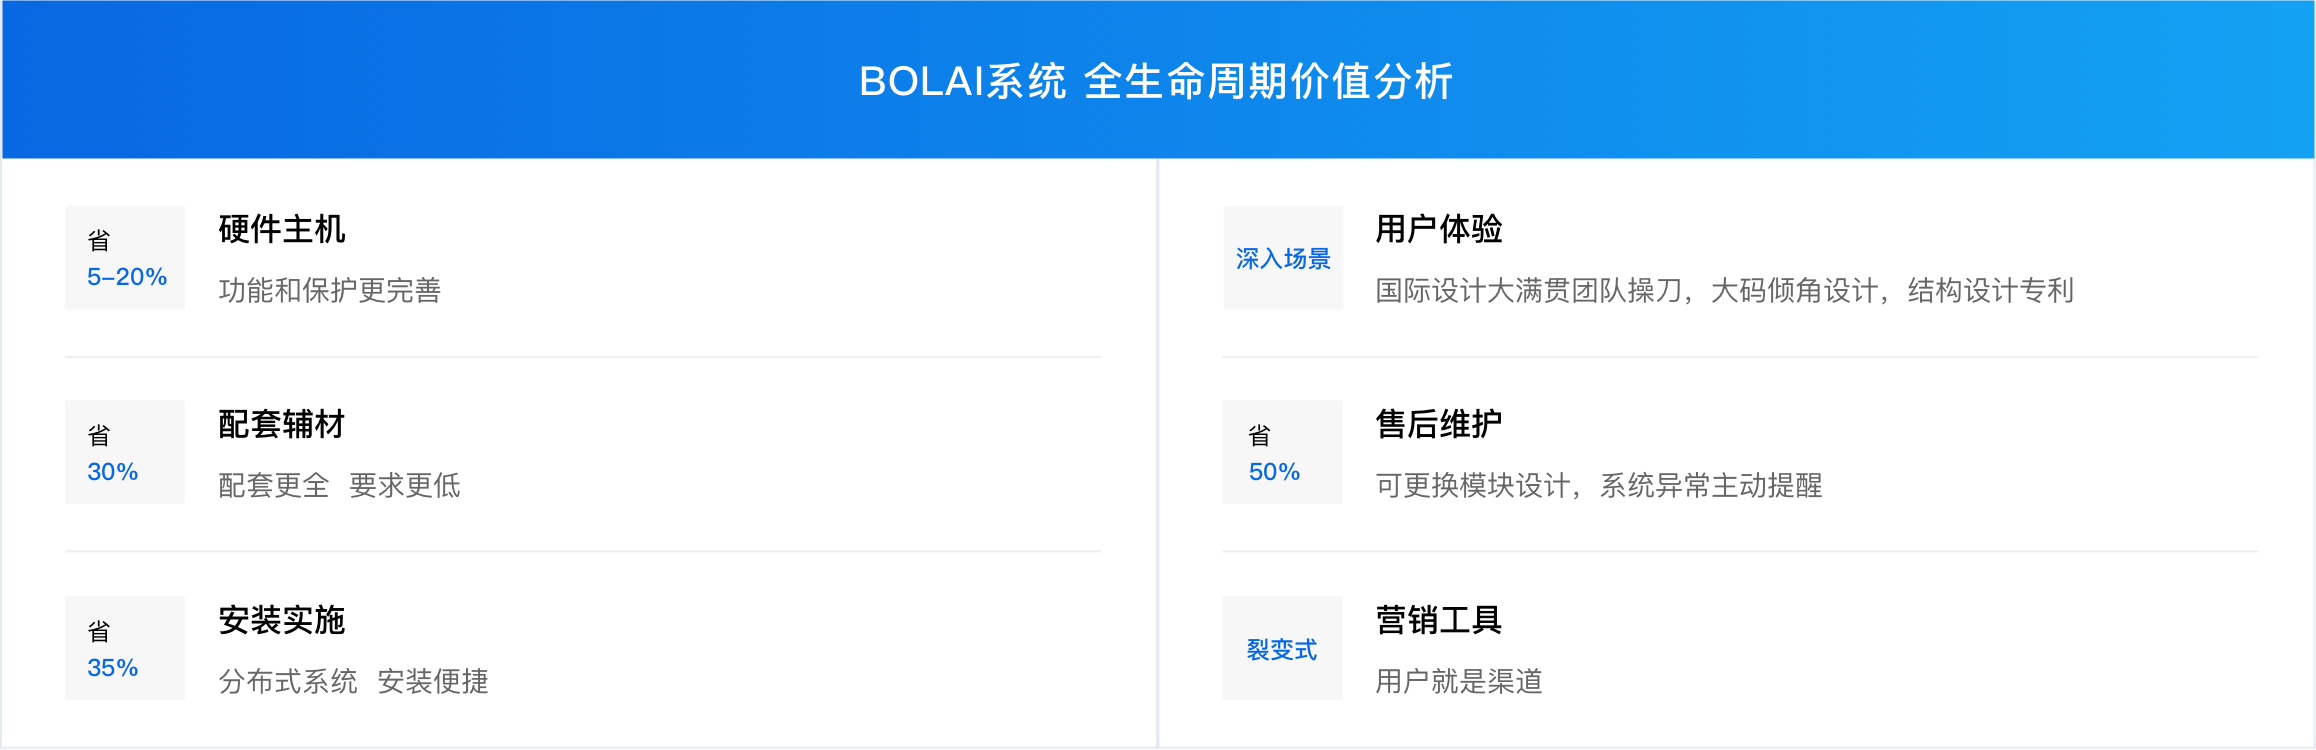Click the 可更换模块设计 description text
This screenshot has height=750, width=2316.
pyautogui.click(x=1599, y=485)
